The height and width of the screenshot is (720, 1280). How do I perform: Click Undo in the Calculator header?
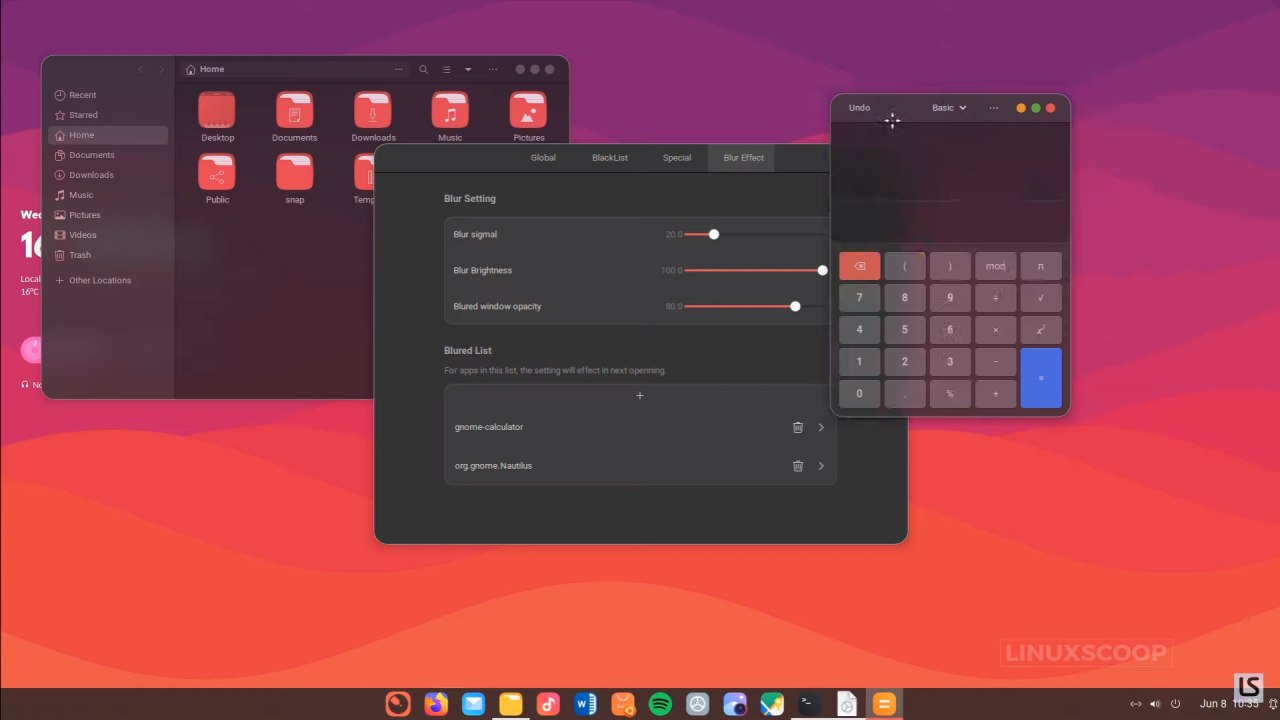click(x=859, y=108)
